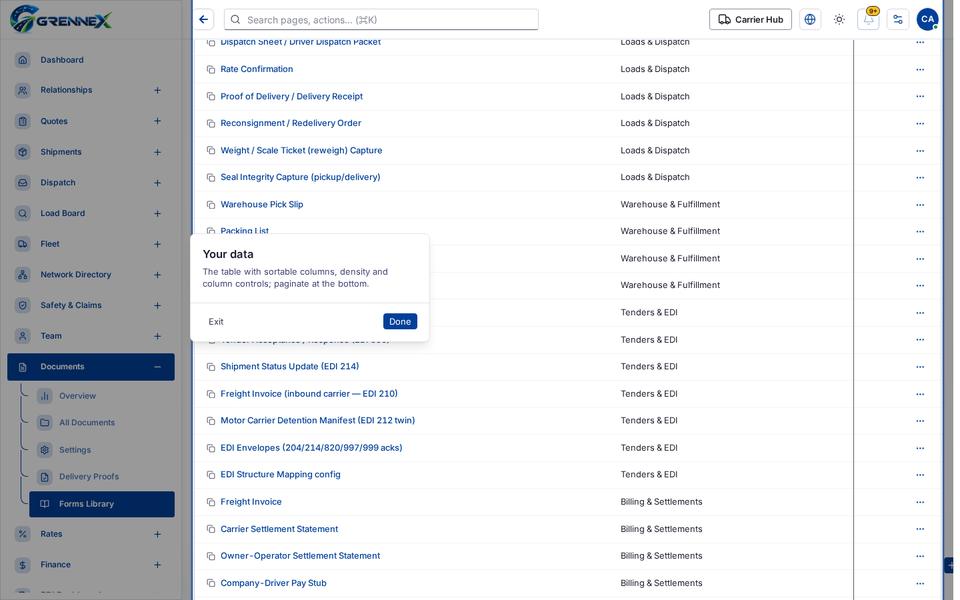960x600 pixels.
Task: Open row actions for Company-Driver Pay Stub
Action: coord(920,583)
